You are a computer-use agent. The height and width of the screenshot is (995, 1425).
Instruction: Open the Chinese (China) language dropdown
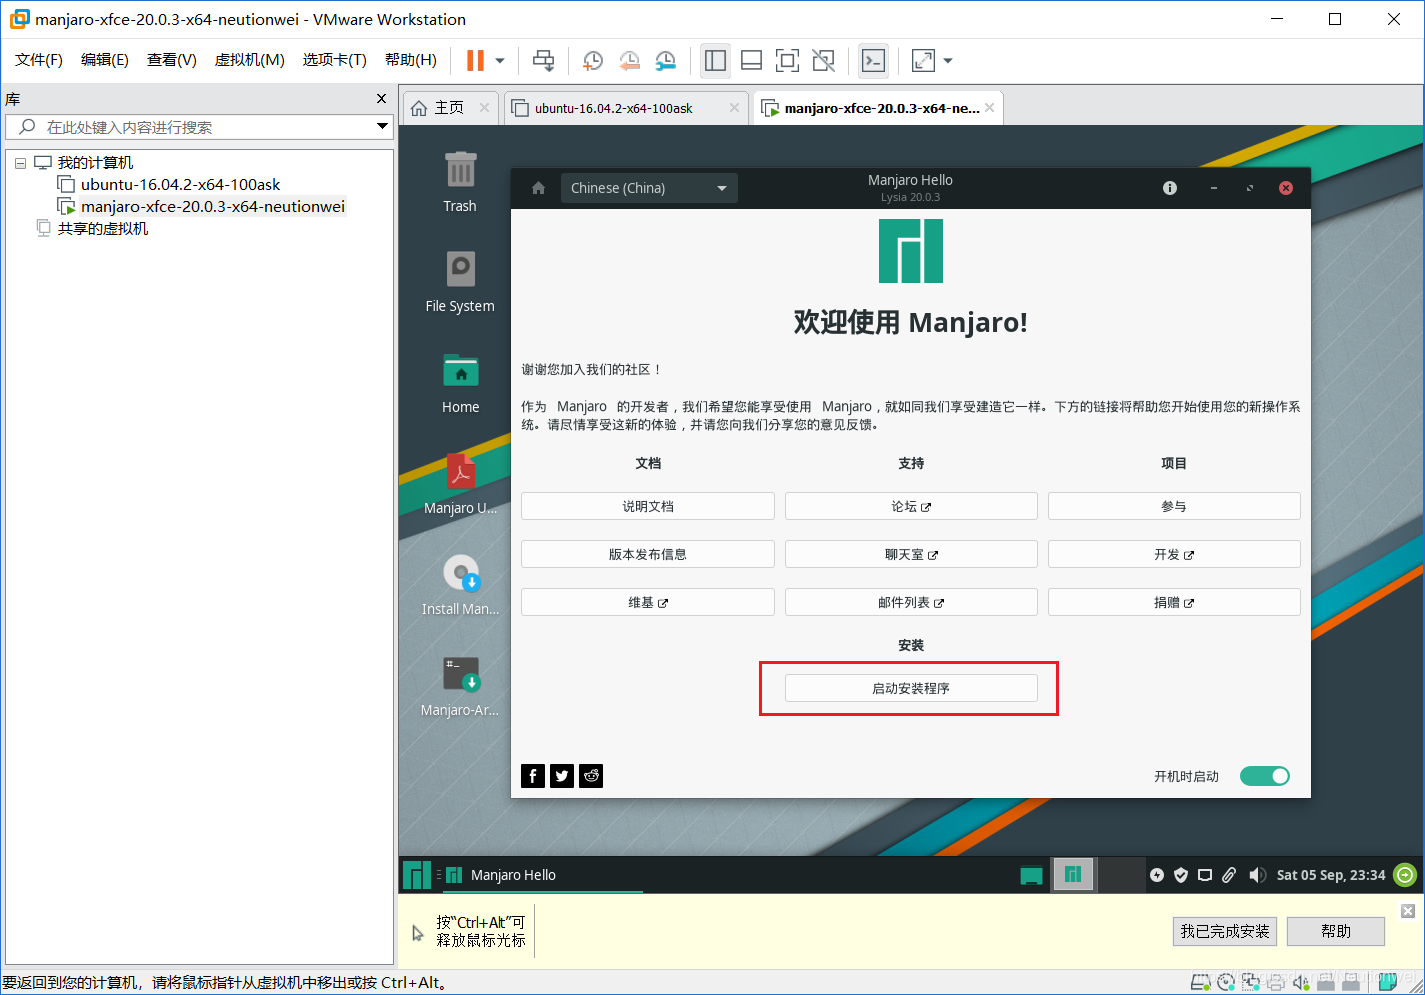tap(649, 188)
